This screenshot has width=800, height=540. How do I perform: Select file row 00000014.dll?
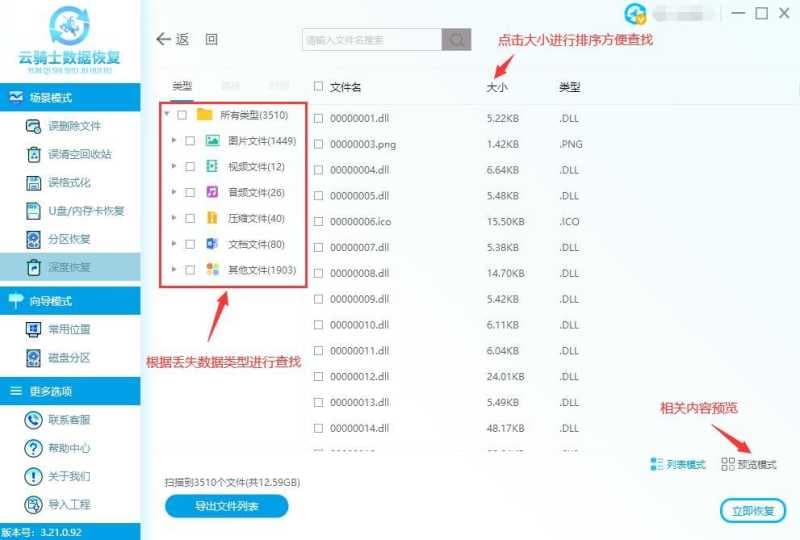(449, 428)
